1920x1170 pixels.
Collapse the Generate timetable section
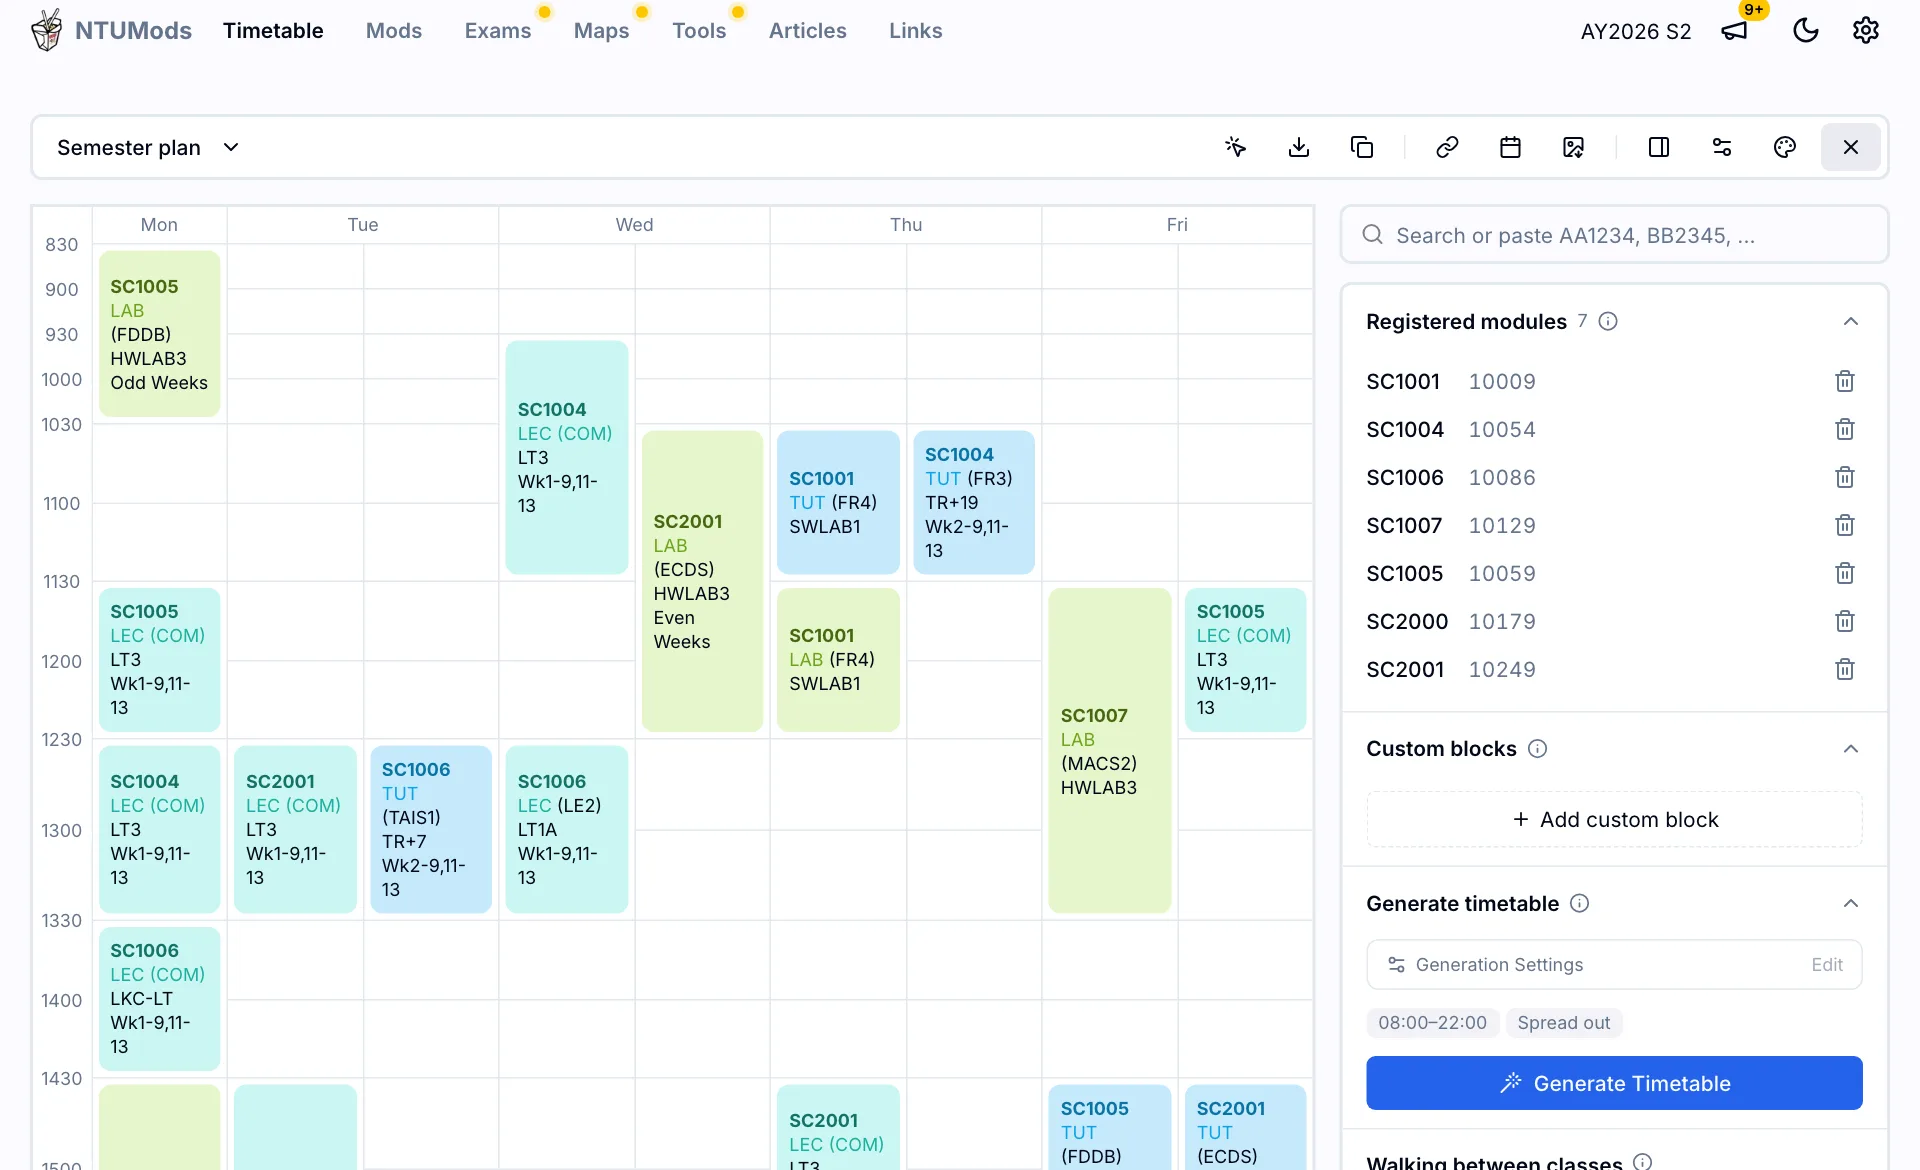coord(1851,903)
